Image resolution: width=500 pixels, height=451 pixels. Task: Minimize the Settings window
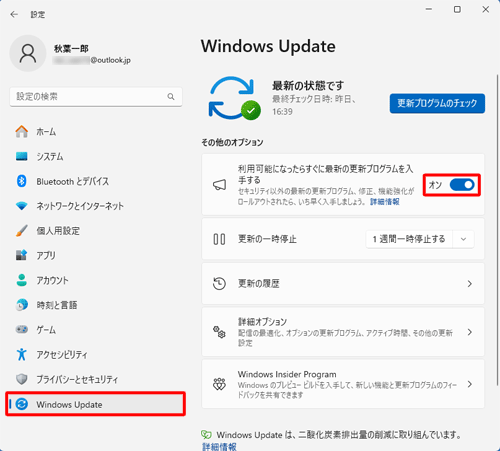coord(429,9)
